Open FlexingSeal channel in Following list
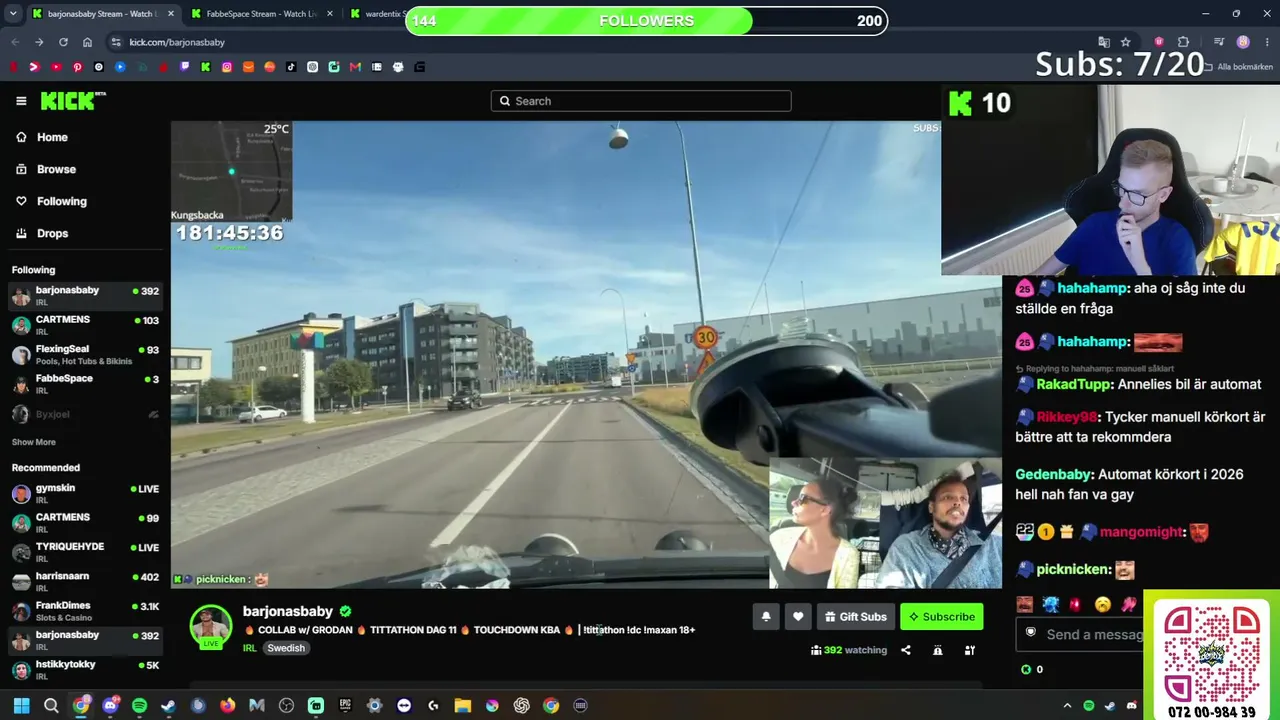1280x720 pixels. 85,355
